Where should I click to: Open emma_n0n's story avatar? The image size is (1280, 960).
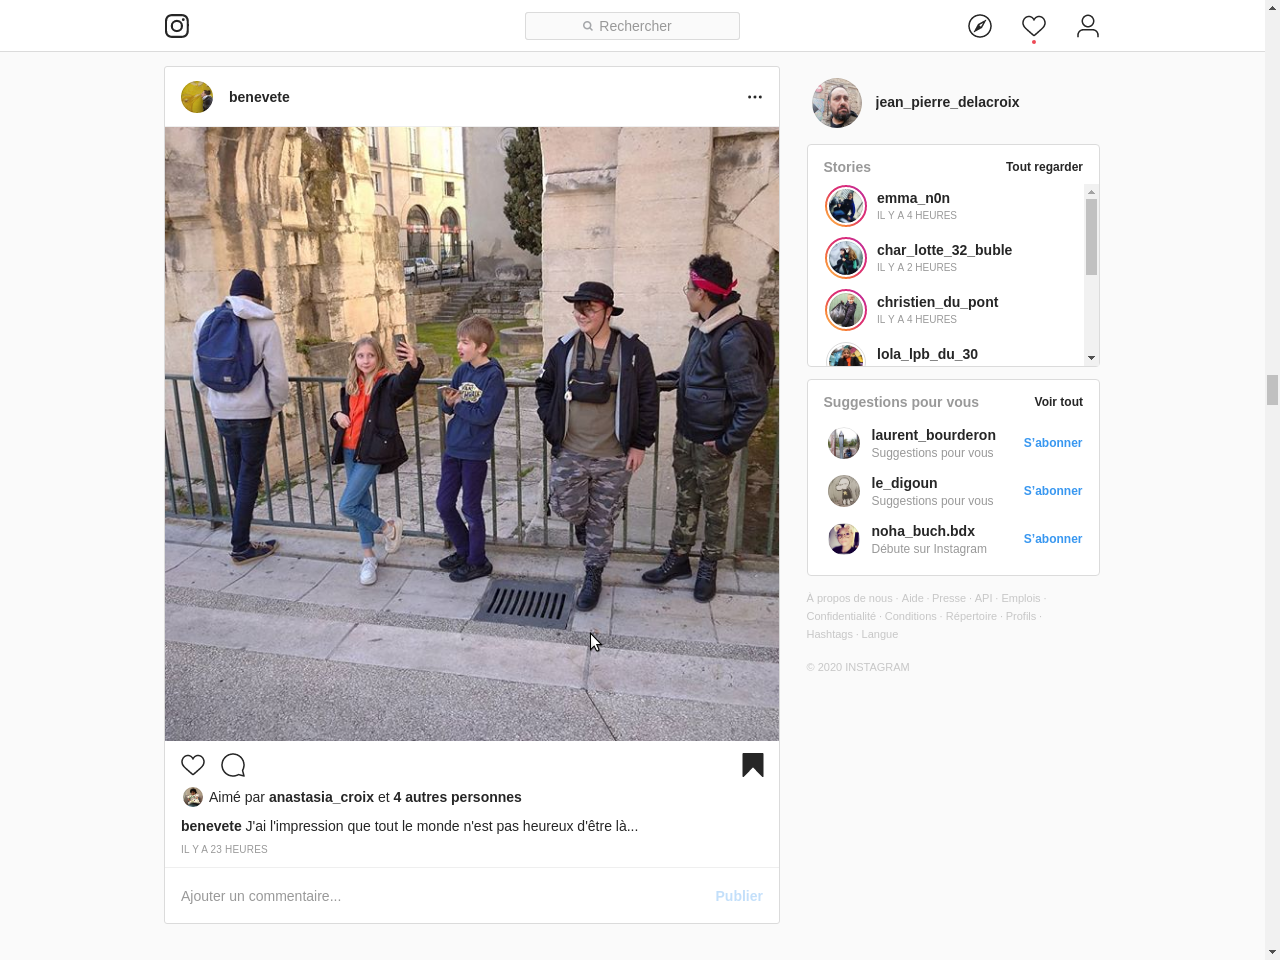[x=846, y=206]
